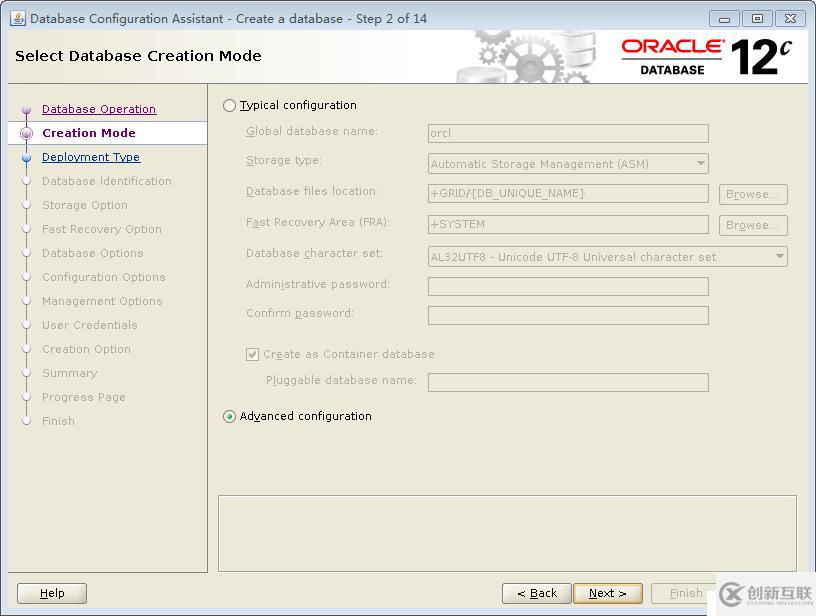Image resolution: width=816 pixels, height=616 pixels.
Task: Browse for Fast Recovery Area
Action: 753,225
